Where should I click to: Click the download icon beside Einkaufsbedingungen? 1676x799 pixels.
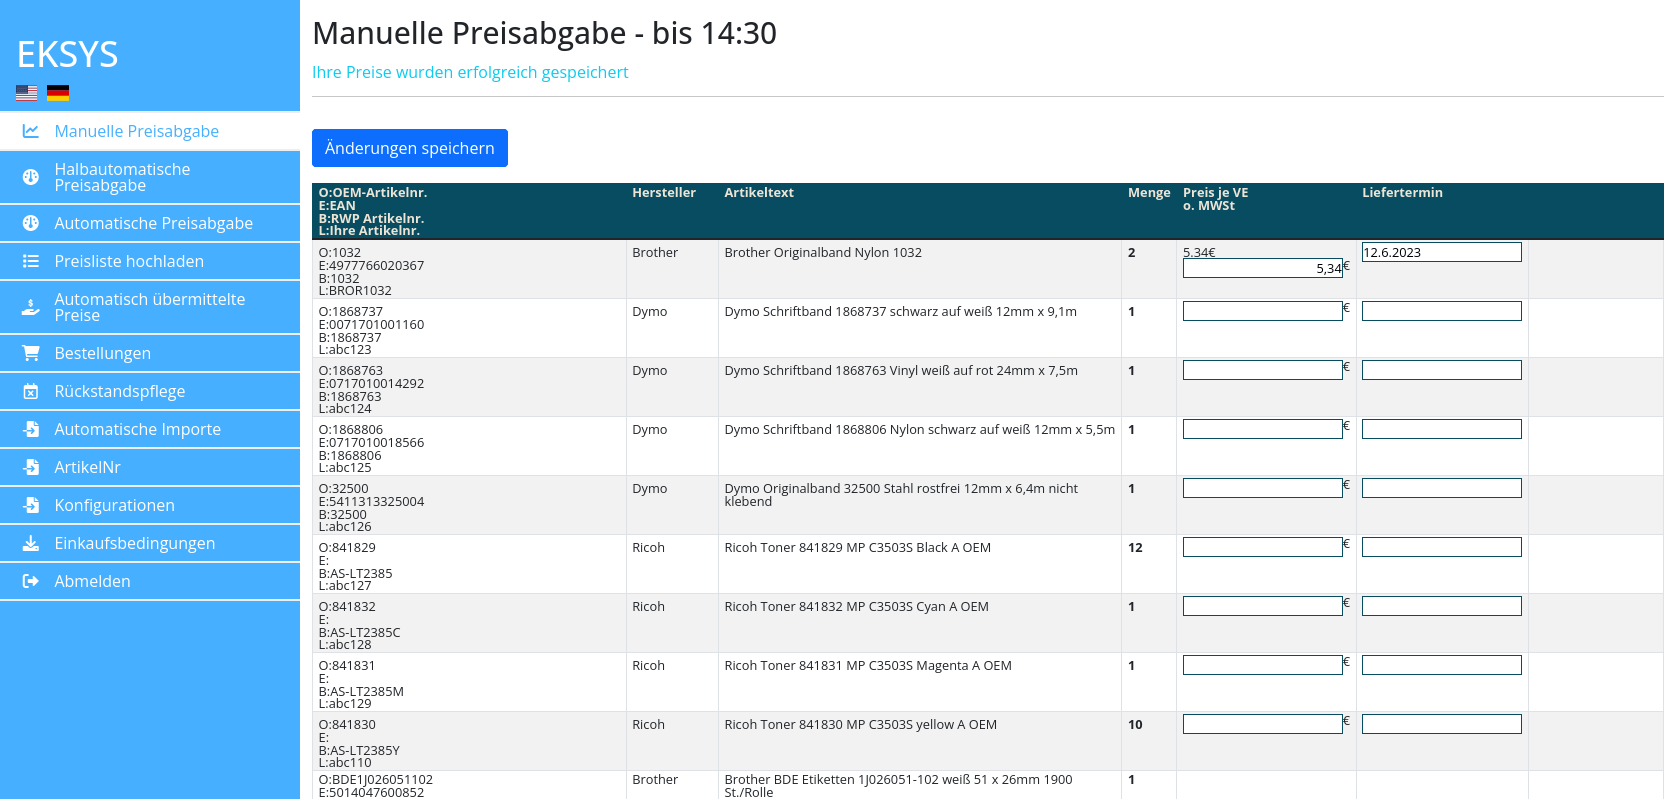pos(31,543)
